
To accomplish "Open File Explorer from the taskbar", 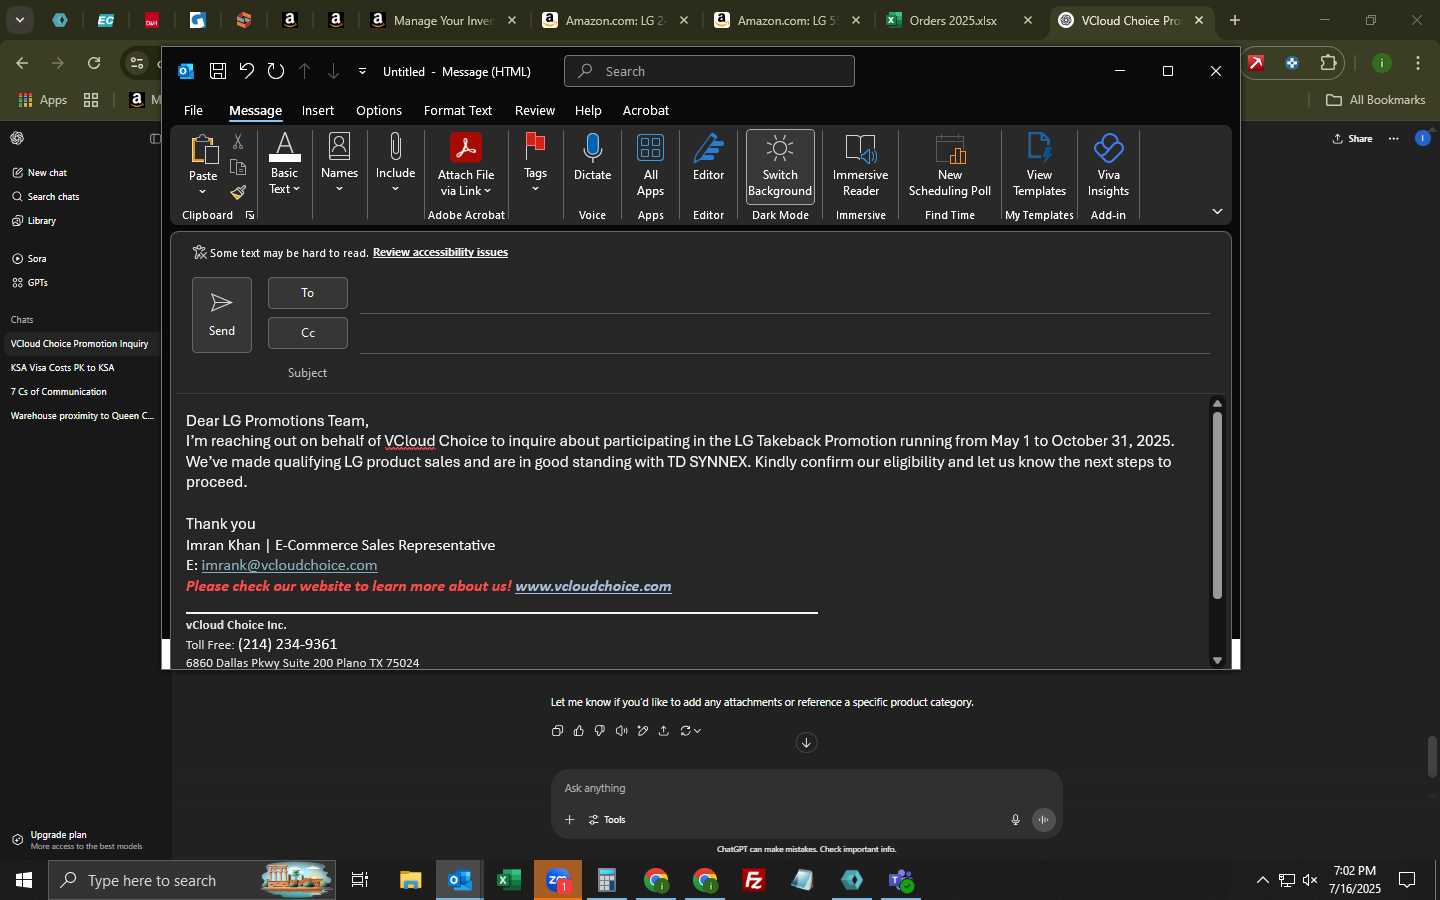I will (411, 880).
